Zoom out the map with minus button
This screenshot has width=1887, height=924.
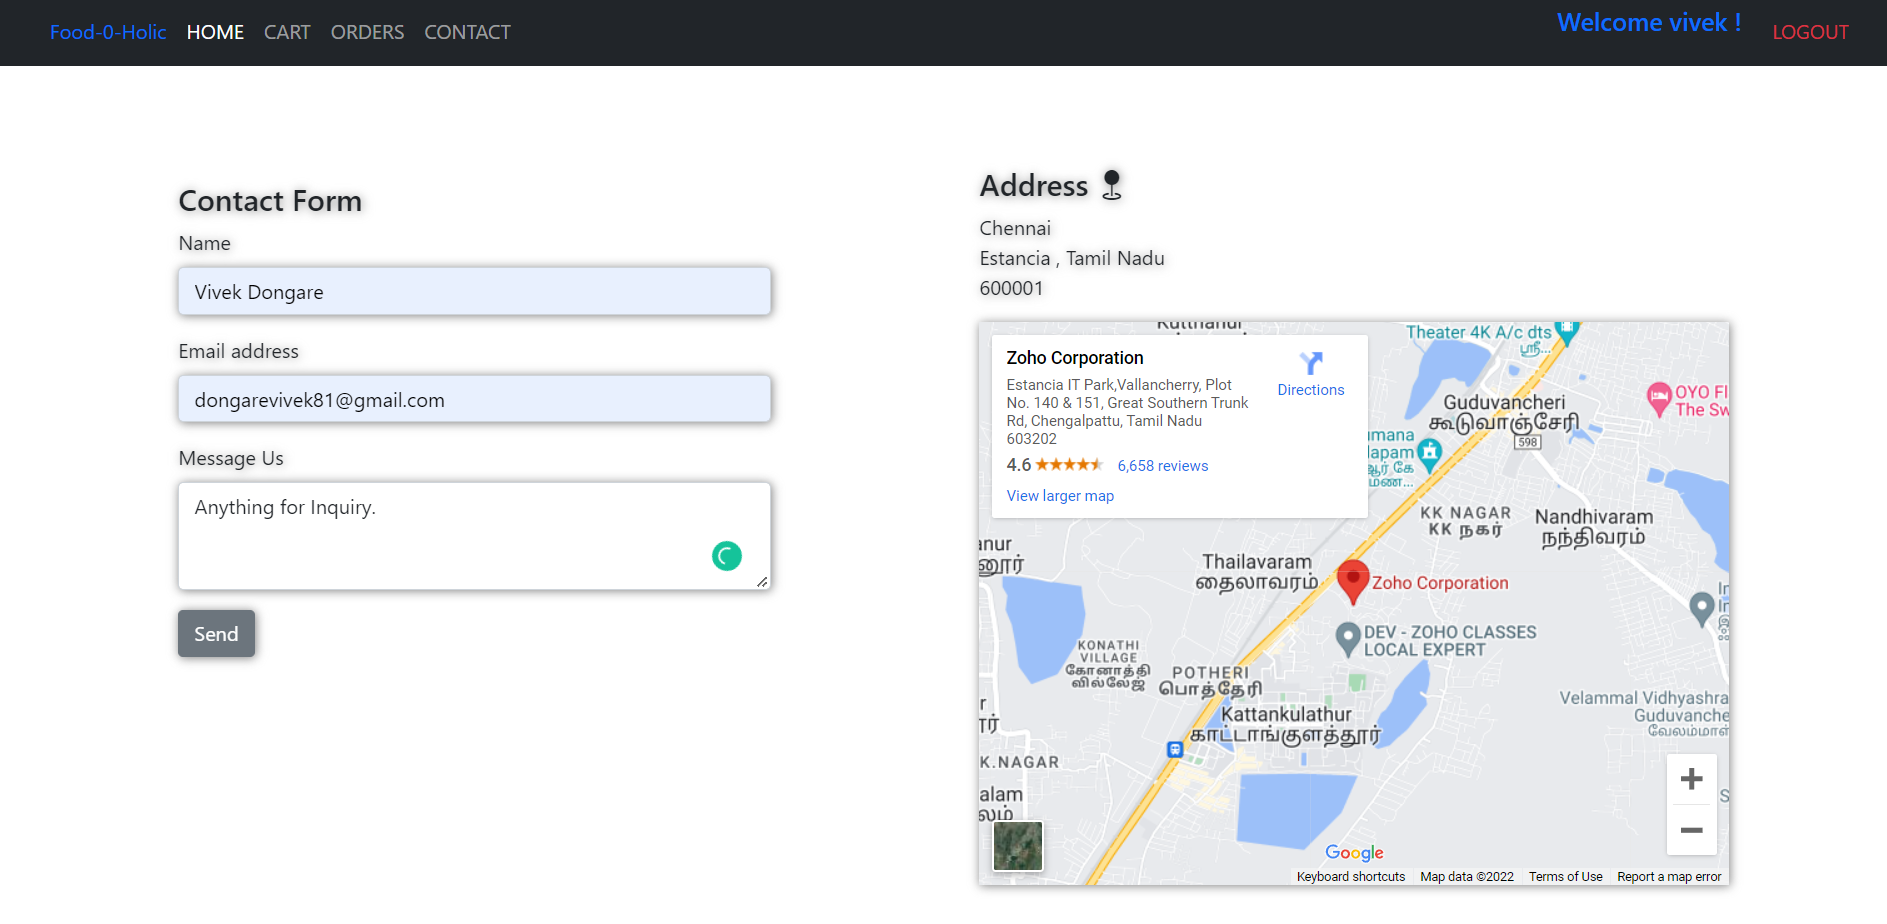point(1692,830)
